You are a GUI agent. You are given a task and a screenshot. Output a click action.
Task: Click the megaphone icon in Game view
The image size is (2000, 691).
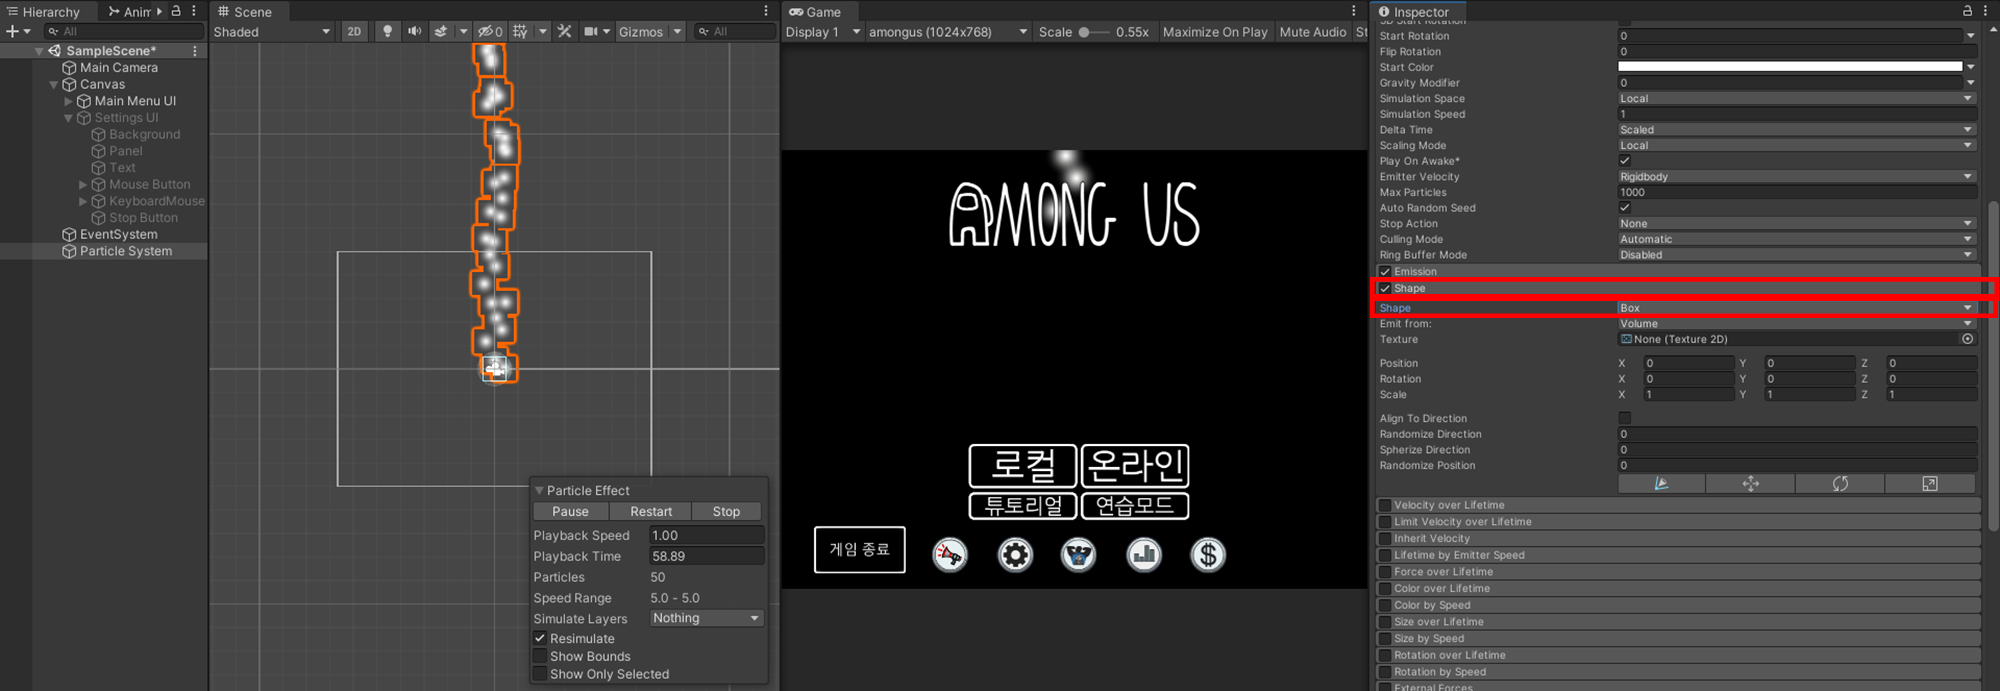tap(950, 554)
